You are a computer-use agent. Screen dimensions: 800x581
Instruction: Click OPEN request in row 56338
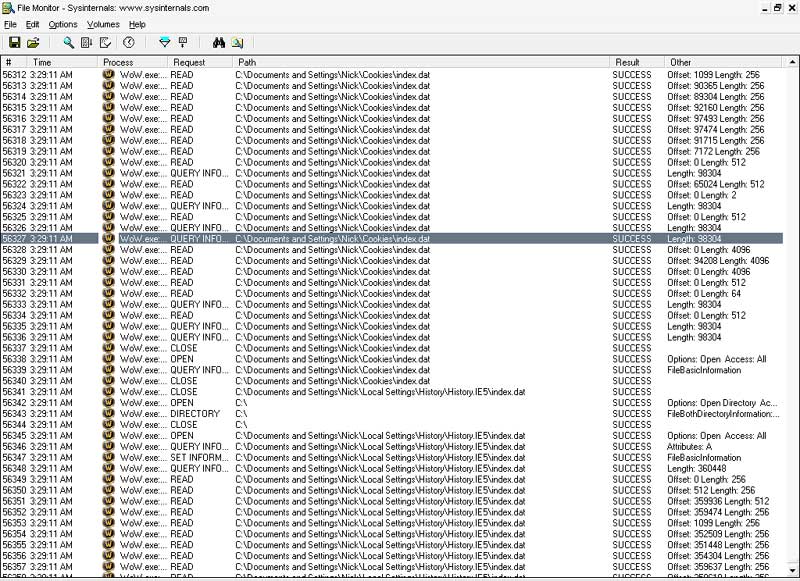tap(182, 359)
